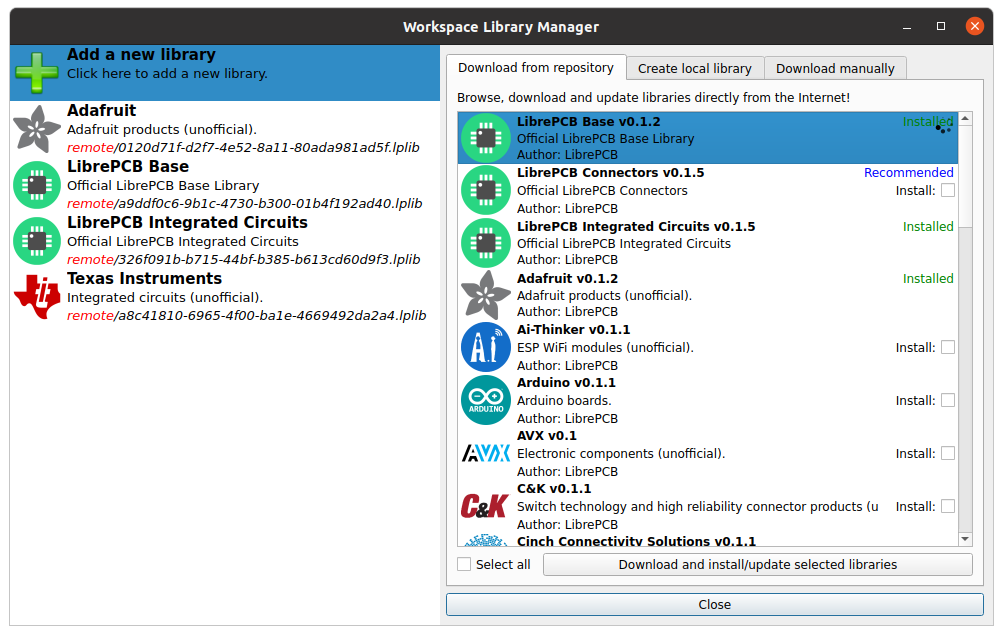Image resolution: width=1003 pixels, height=635 pixels.
Task: Click C&K v0.1.1 title
Action: (554, 489)
